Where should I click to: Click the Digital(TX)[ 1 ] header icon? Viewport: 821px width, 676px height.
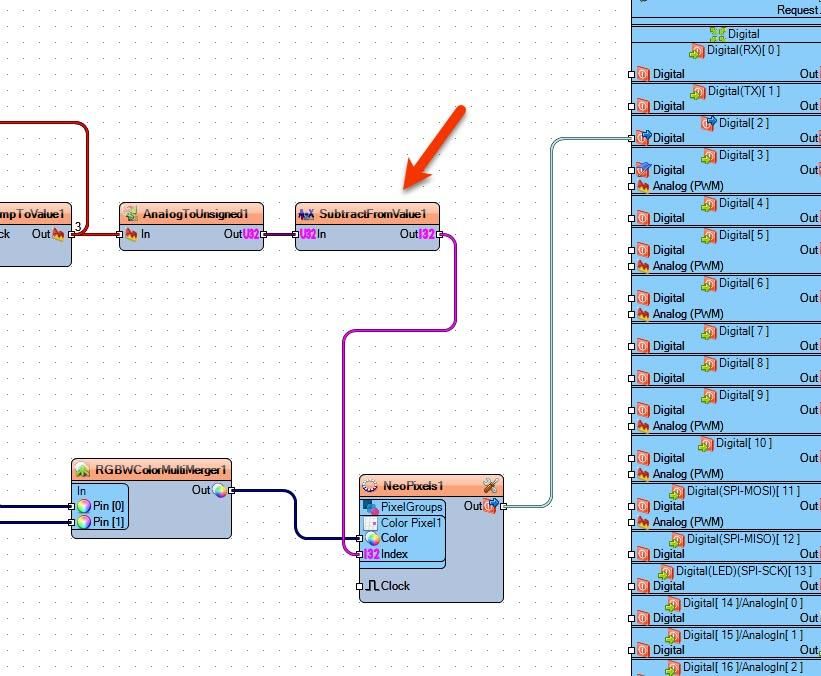698,92
